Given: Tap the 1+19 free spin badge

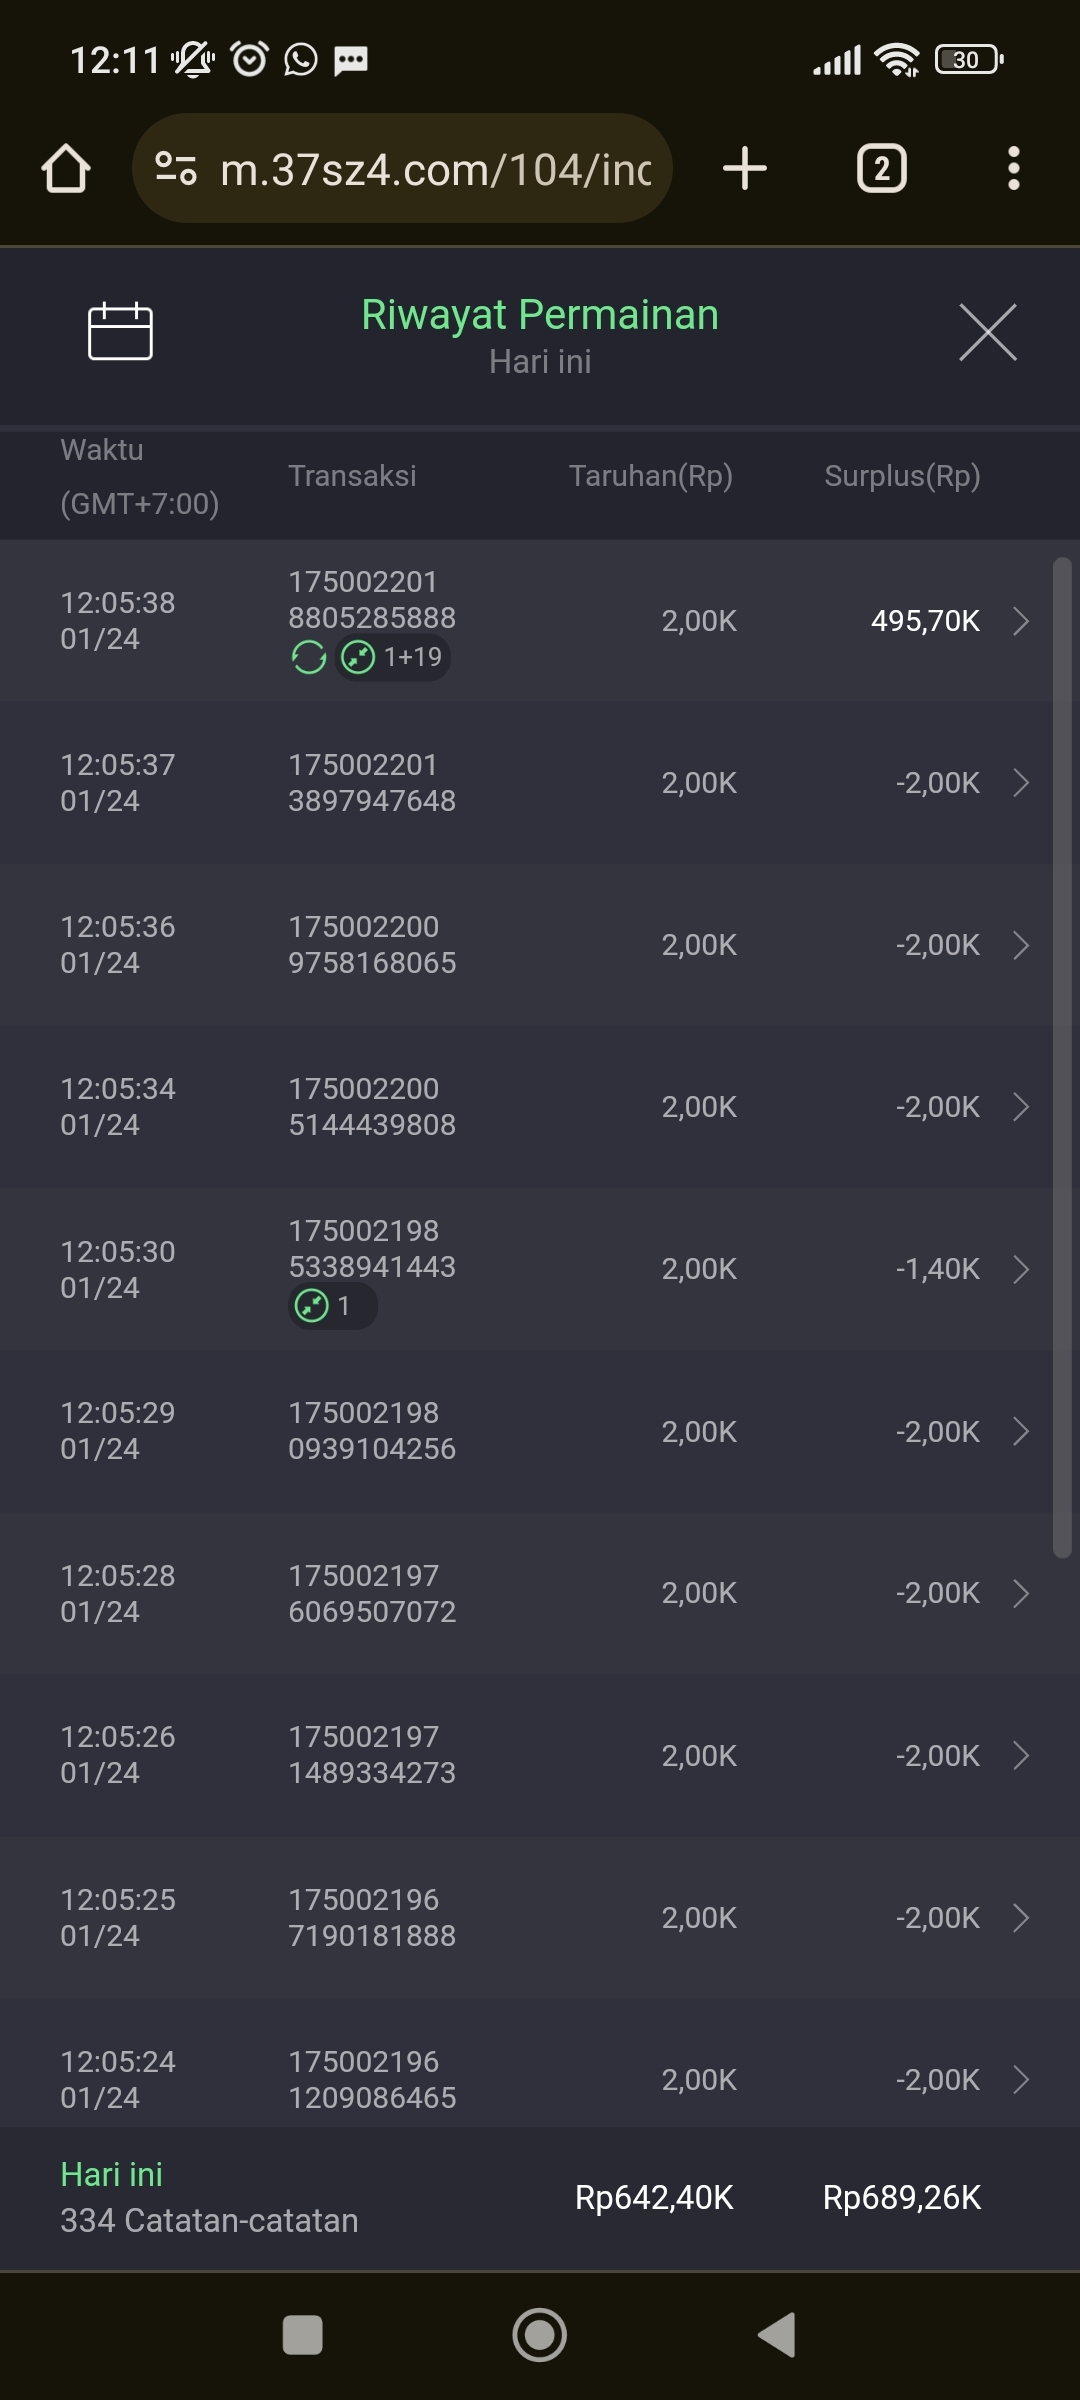Looking at the screenshot, I should tap(393, 657).
